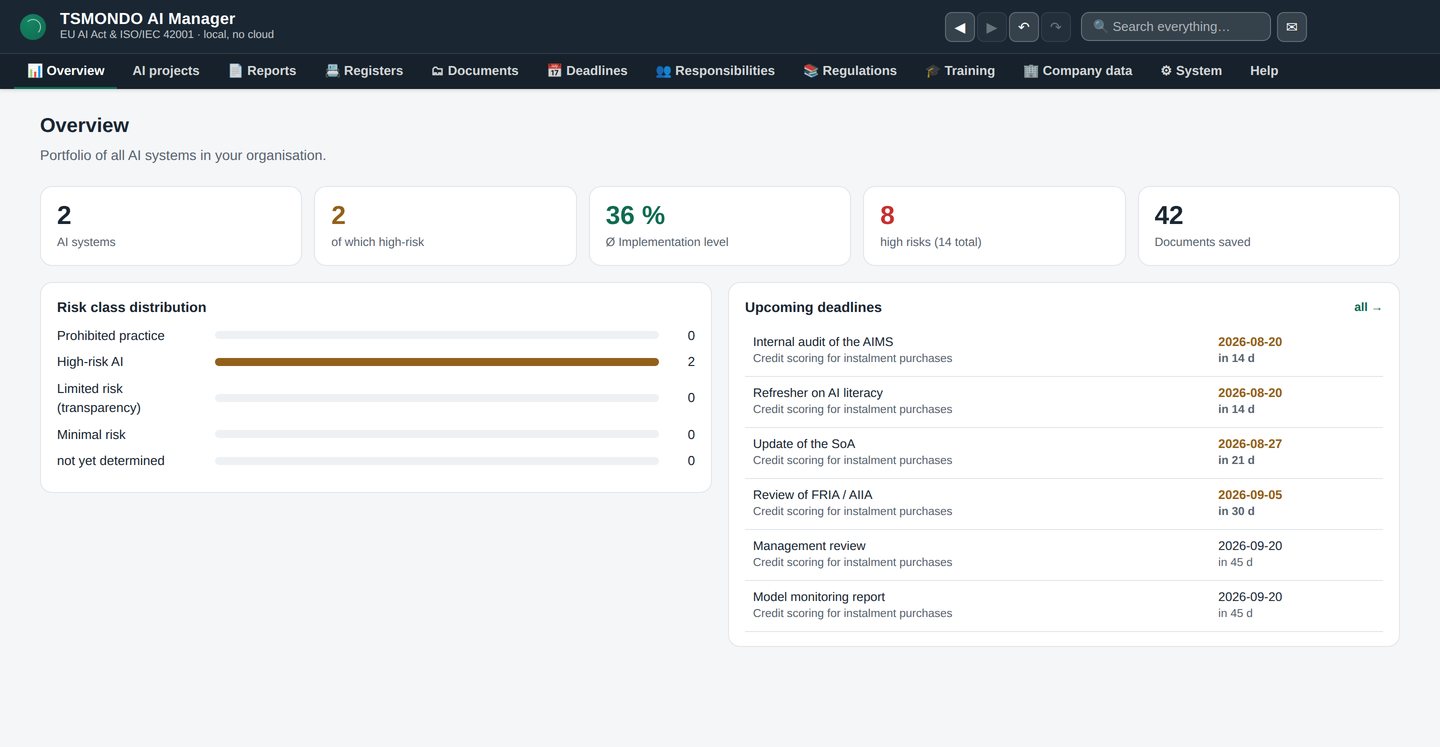Open 'Model monitoring report' deadline
Screen dimensions: 1440x747
point(1064,606)
